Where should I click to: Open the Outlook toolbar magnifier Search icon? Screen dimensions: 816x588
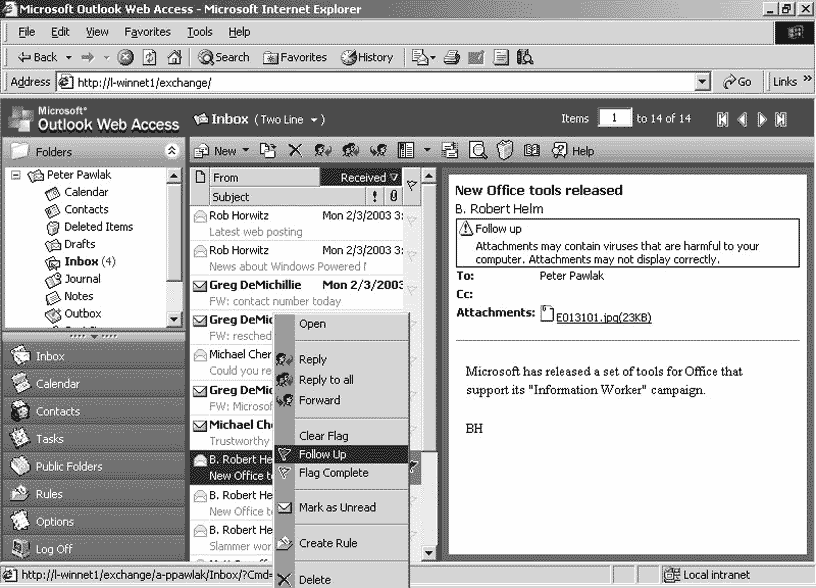[x=478, y=150]
